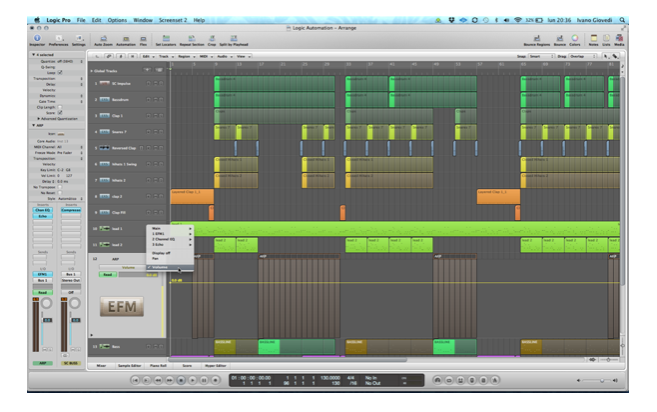657x412 pixels.
Task: Toggle the Automation view toolbar icon
Action: pyautogui.click(x=126, y=39)
